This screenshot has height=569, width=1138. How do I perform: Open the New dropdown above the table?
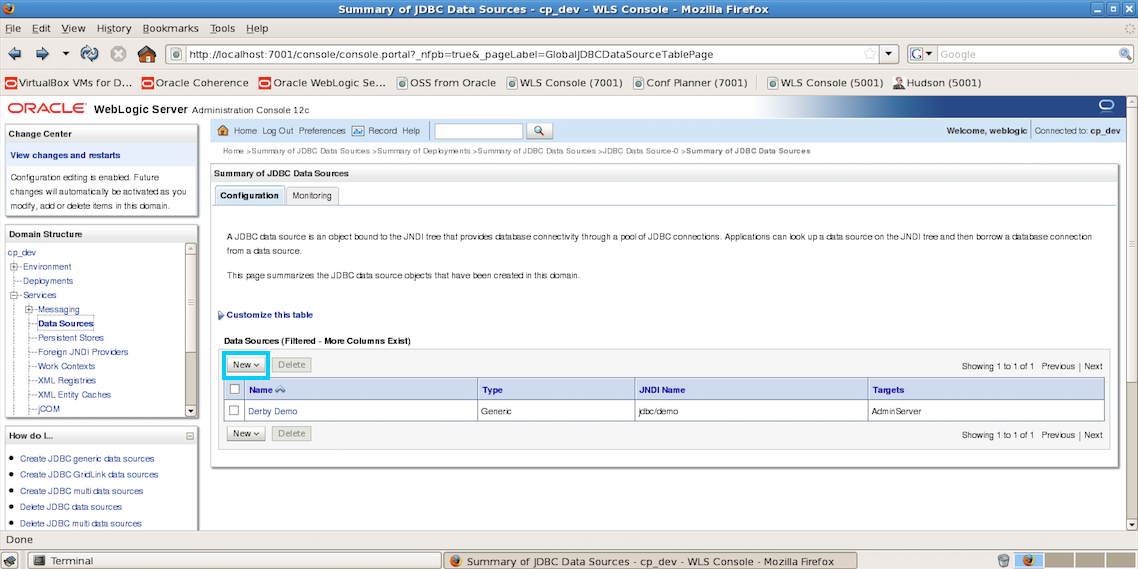(245, 365)
